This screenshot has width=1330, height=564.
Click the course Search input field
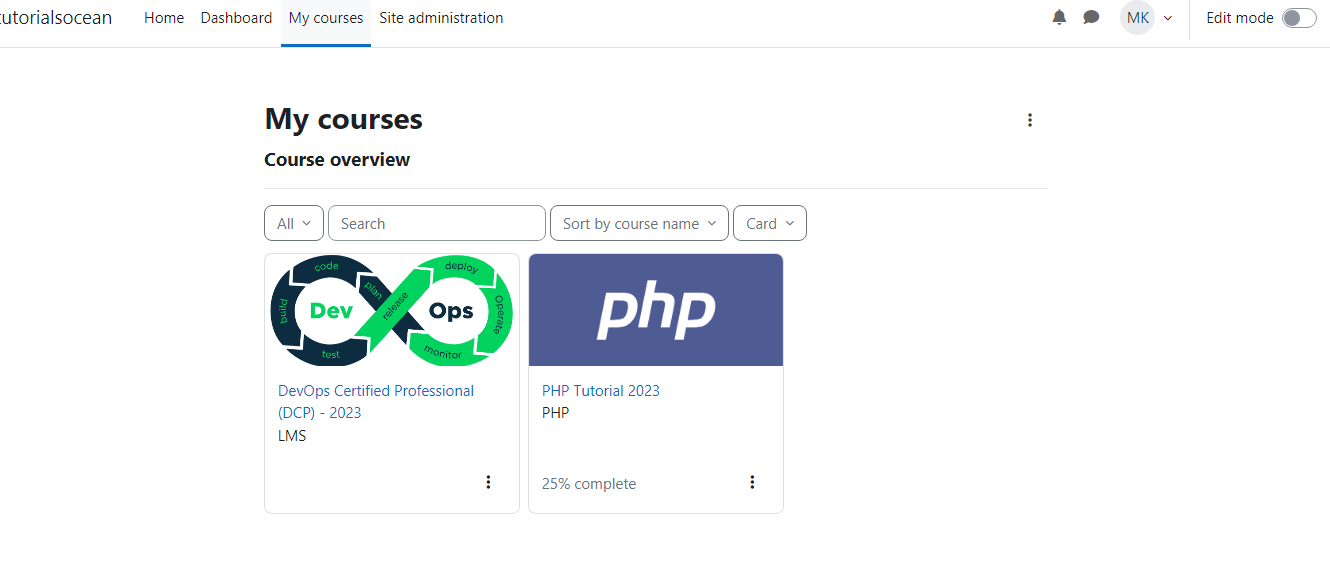(x=437, y=223)
